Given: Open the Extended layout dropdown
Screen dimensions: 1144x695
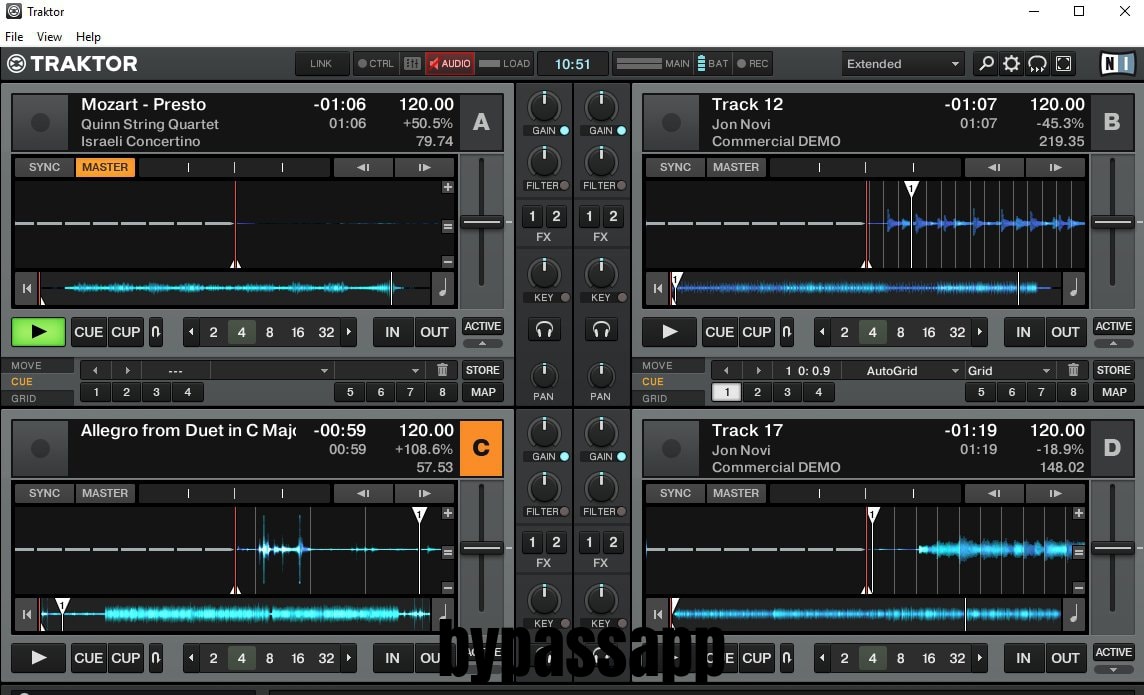Looking at the screenshot, I should (x=903, y=64).
